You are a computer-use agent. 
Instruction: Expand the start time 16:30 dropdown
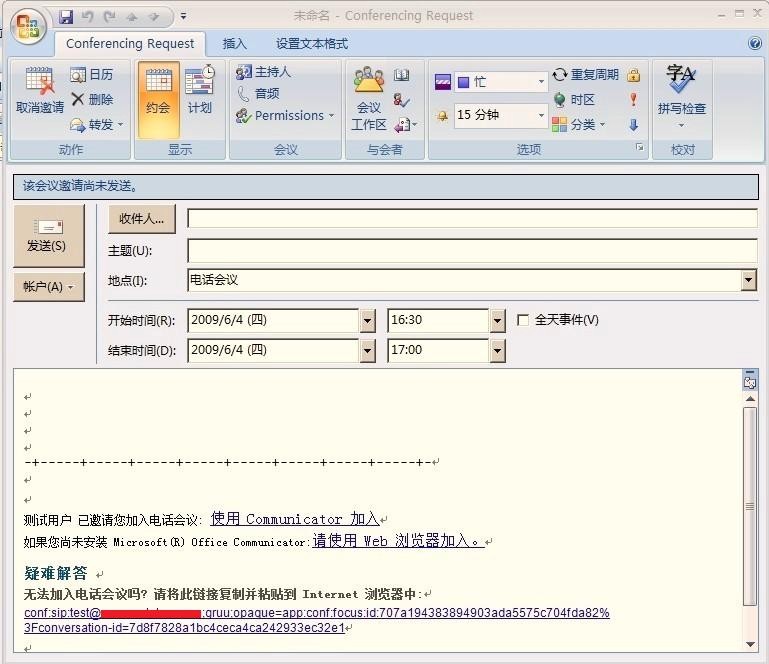pos(497,320)
